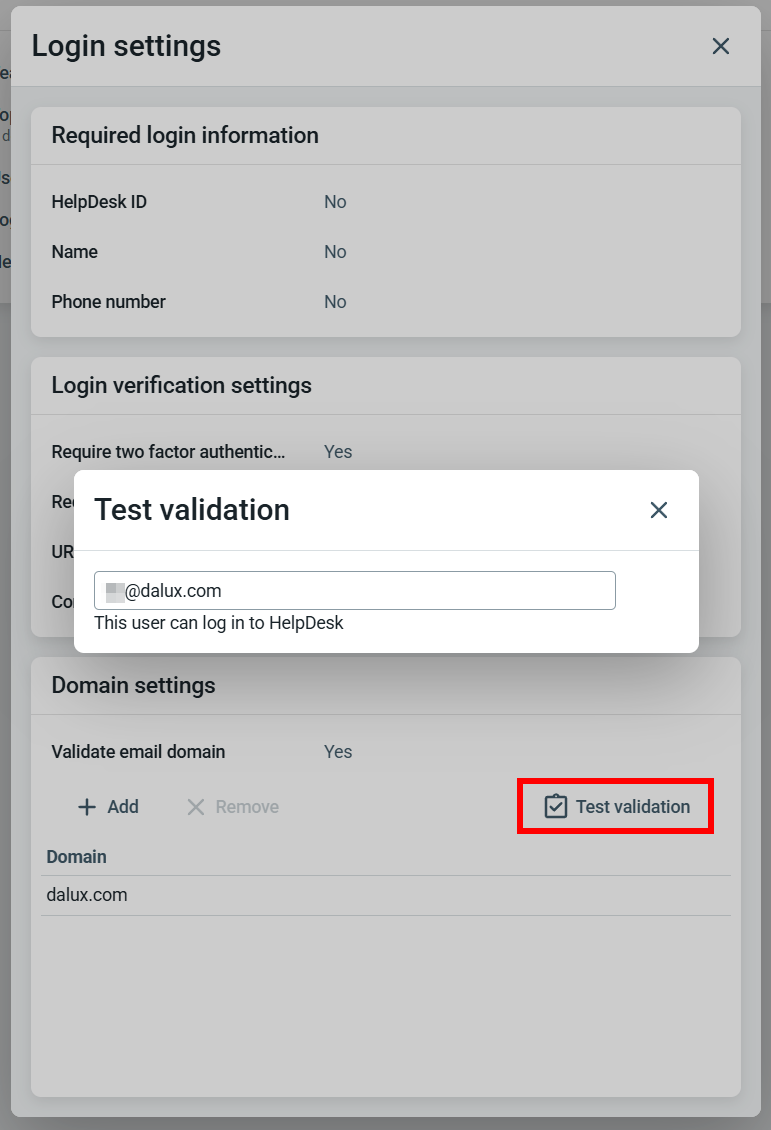The image size is (771, 1130).
Task: Close the Test validation popup via its X icon
Action: [x=658, y=510]
